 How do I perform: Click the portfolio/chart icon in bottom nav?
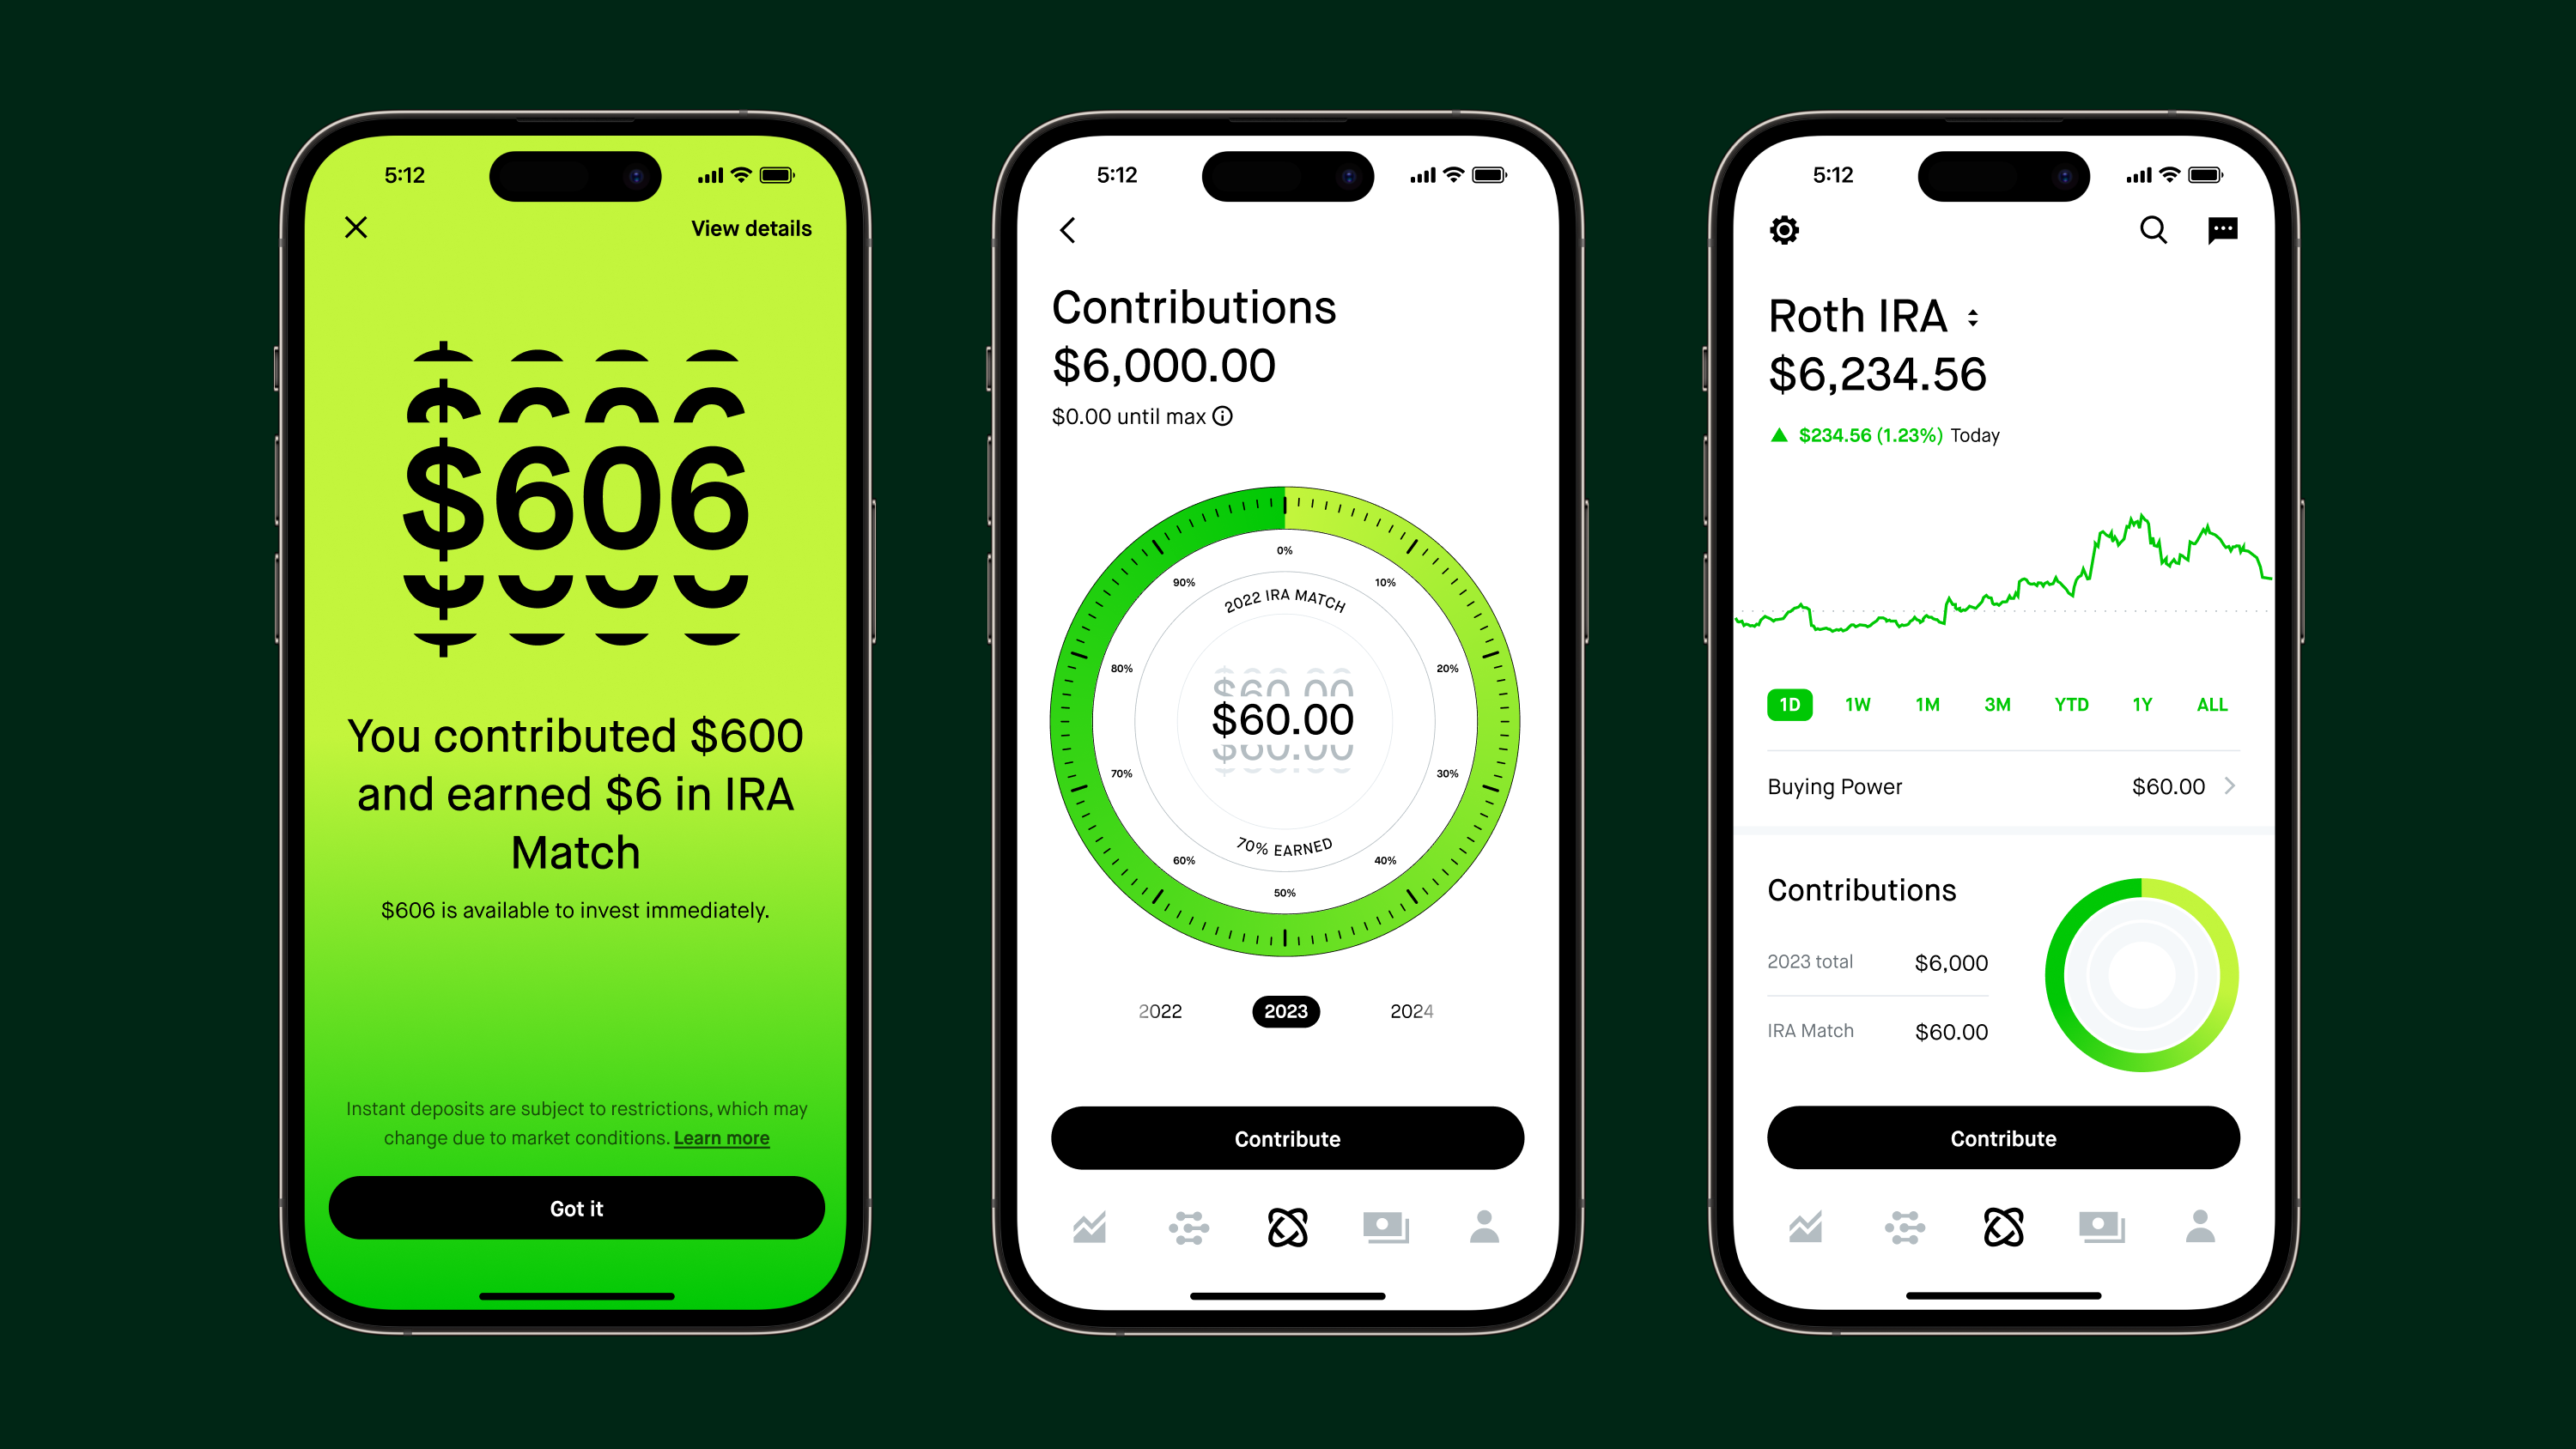pos(1095,1228)
